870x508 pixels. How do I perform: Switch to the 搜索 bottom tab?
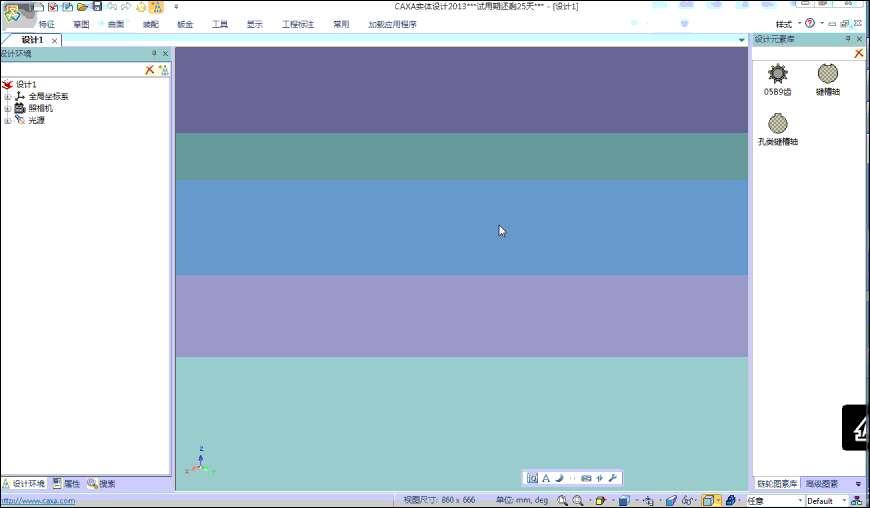pyautogui.click(x=101, y=484)
